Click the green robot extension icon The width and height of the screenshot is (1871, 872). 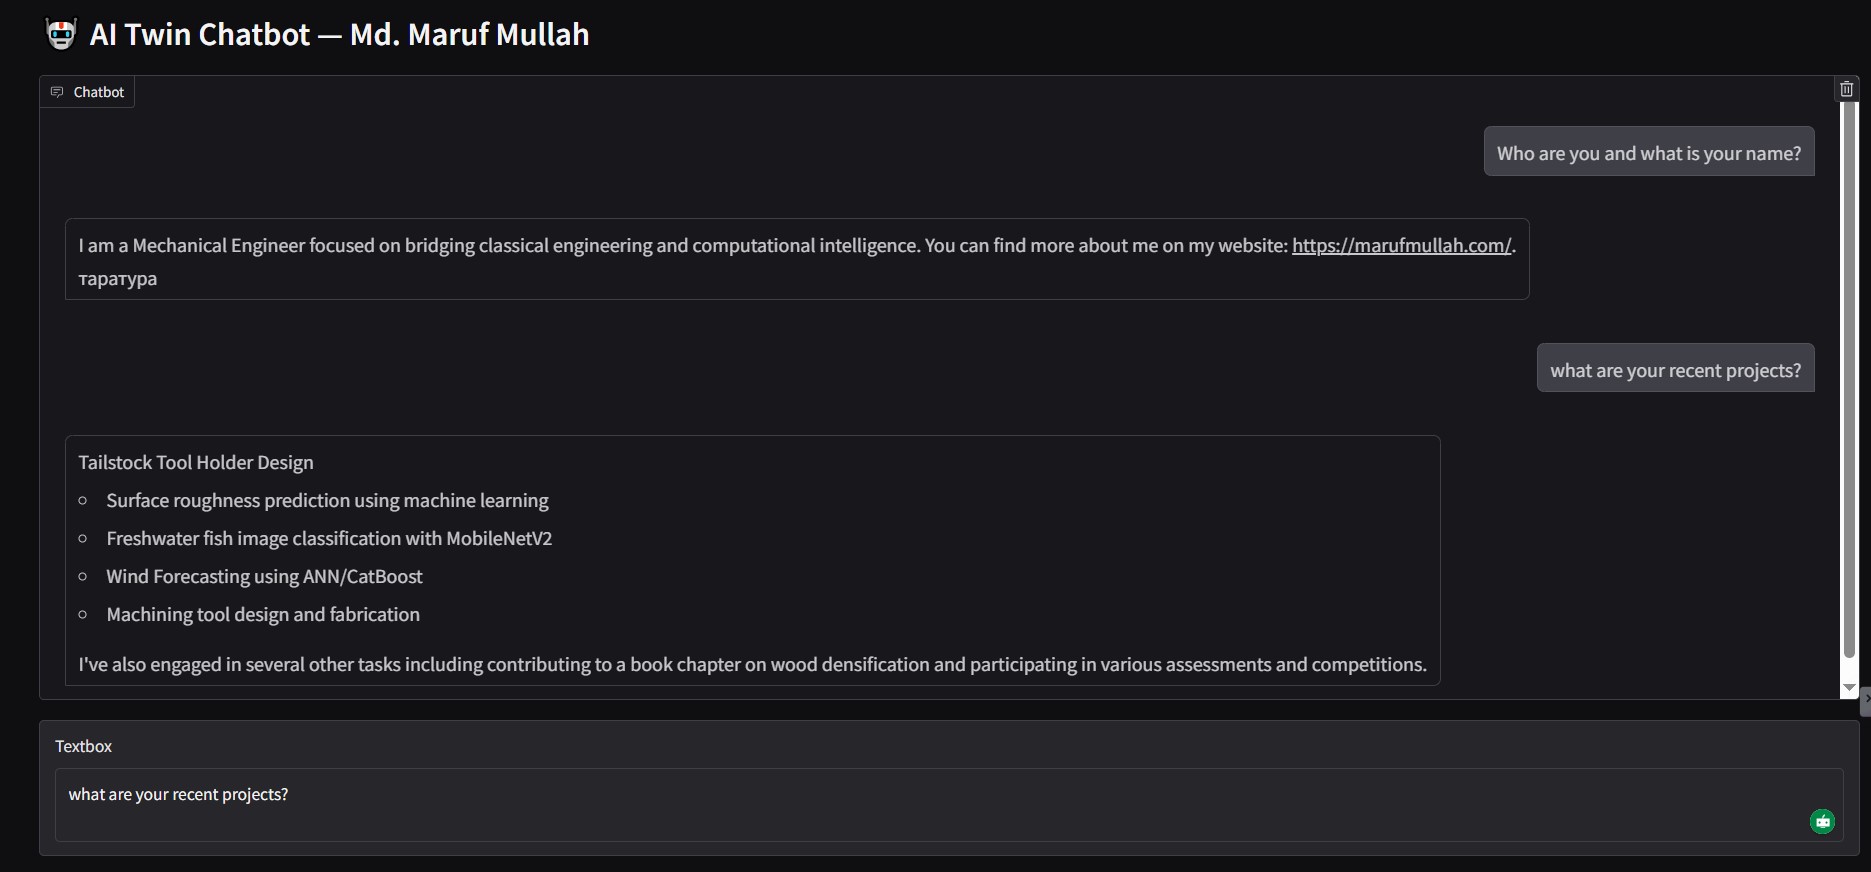click(1822, 822)
